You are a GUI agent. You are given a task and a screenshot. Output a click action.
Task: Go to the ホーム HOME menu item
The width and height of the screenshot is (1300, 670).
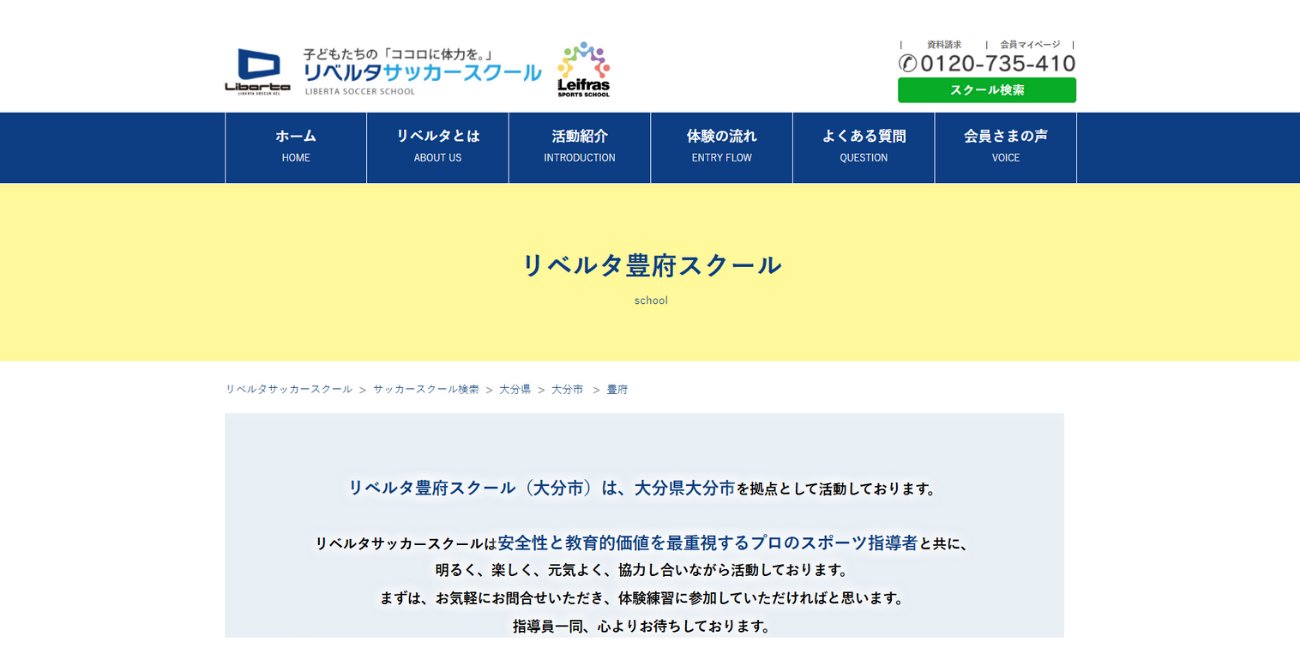[x=296, y=147]
